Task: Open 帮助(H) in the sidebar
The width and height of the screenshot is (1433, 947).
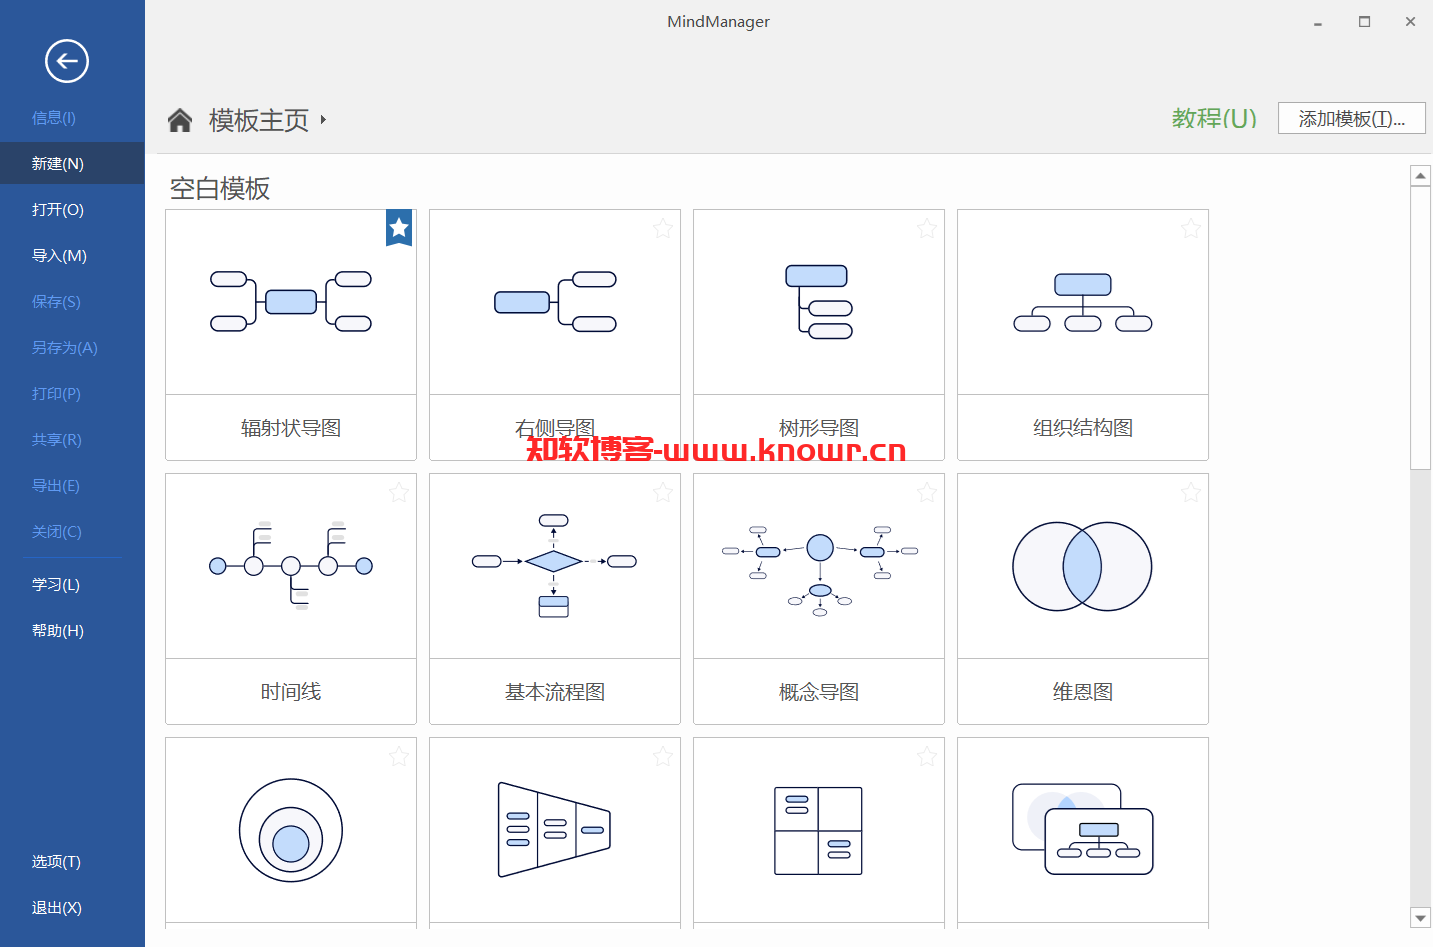Action: [x=58, y=631]
